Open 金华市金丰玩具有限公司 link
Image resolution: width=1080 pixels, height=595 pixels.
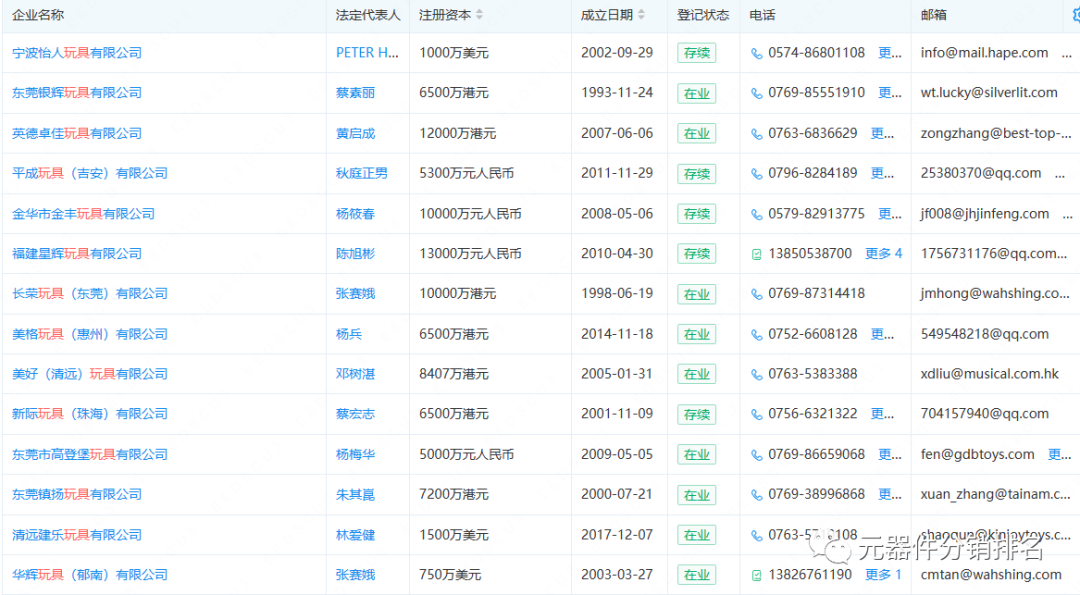pyautogui.click(x=83, y=214)
